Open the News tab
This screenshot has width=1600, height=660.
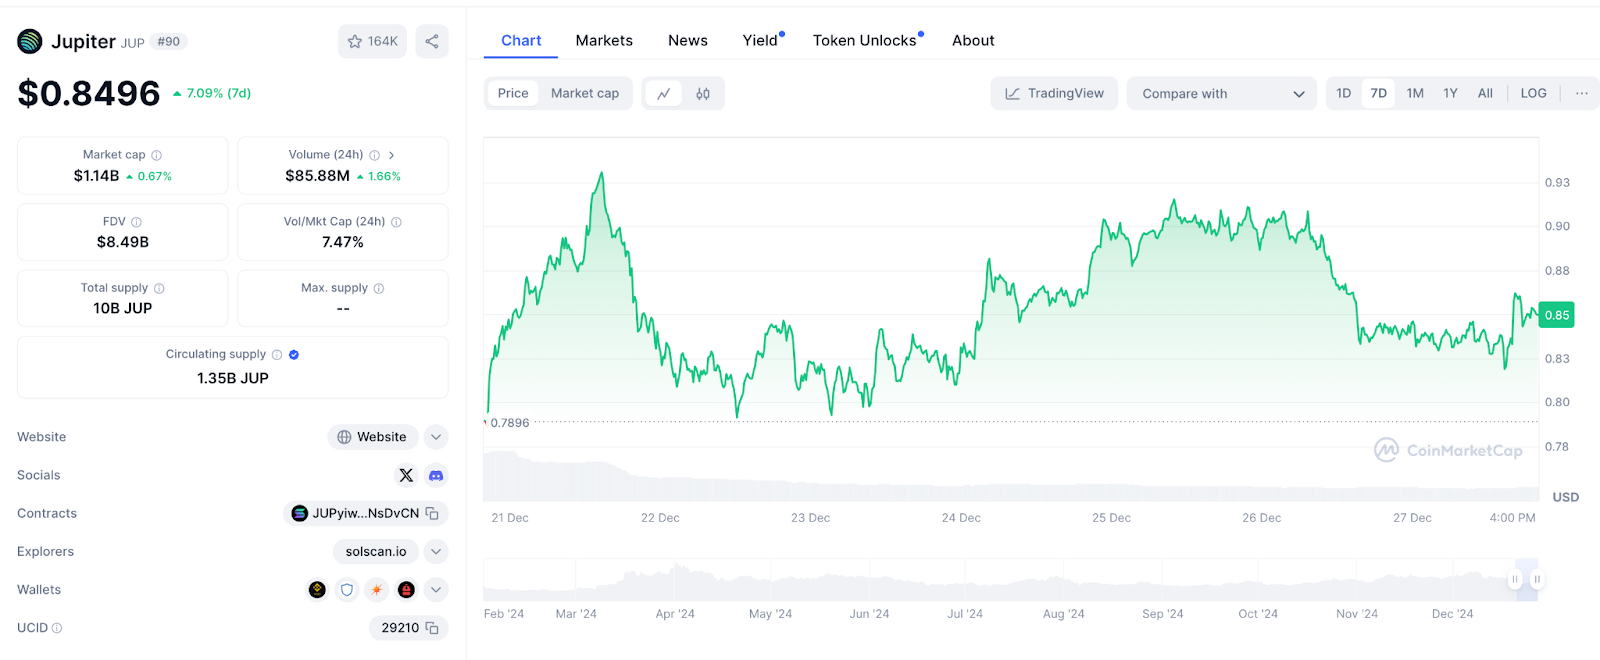(x=688, y=40)
